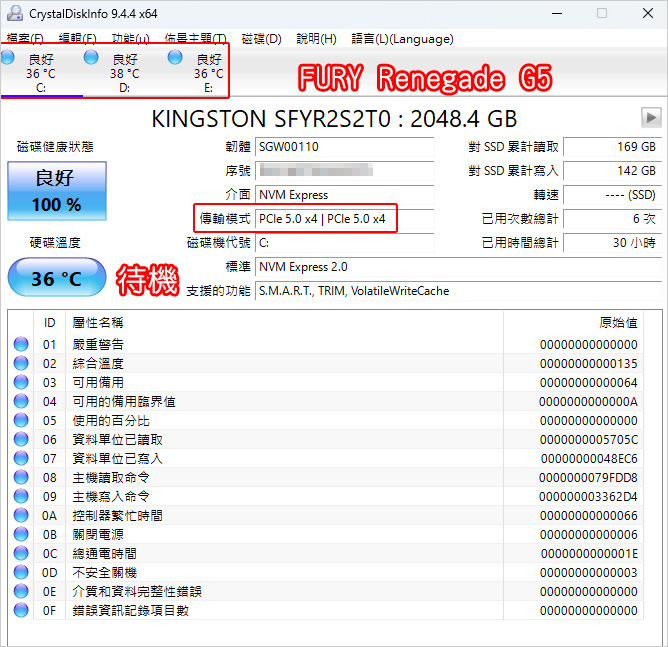Click the 屬性名稱 column header
Screen dimensions: 668x647
click(x=284, y=323)
